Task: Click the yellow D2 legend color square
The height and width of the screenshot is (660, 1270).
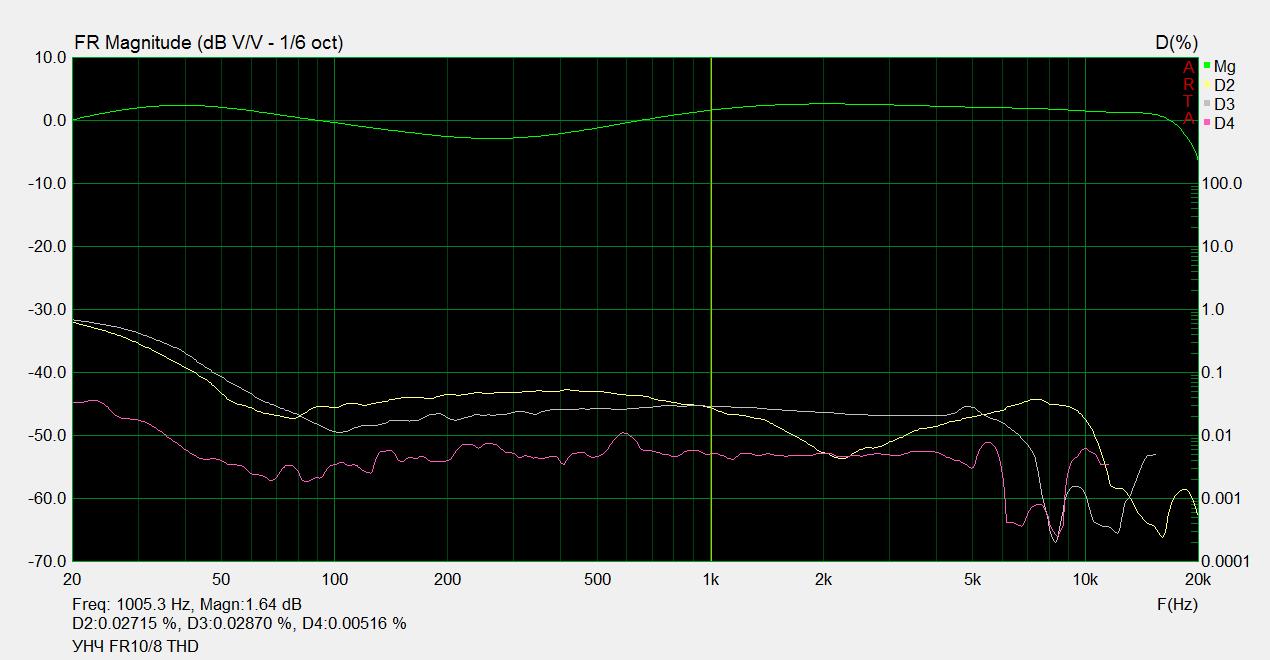Action: 1207,85
